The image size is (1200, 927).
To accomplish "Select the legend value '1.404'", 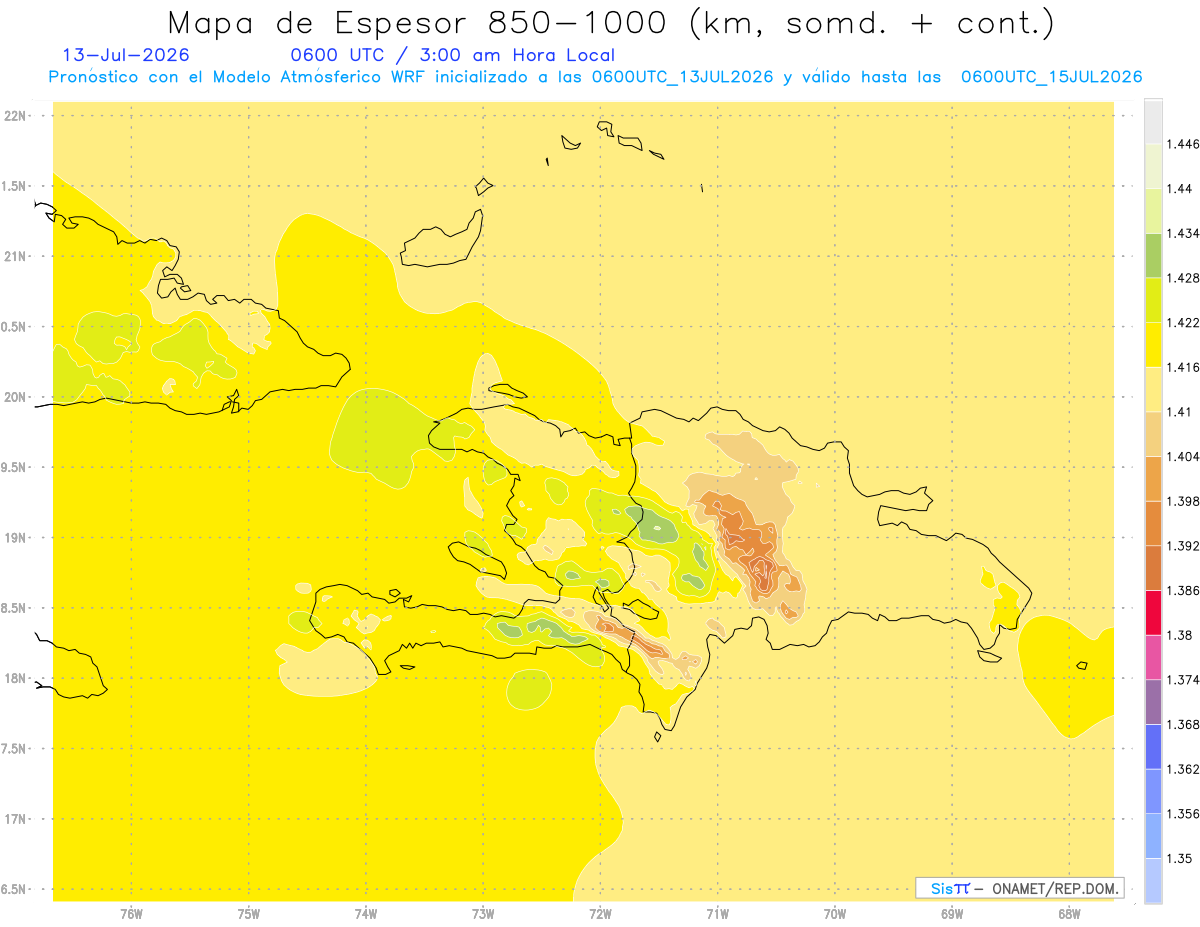I will 1183,456.
